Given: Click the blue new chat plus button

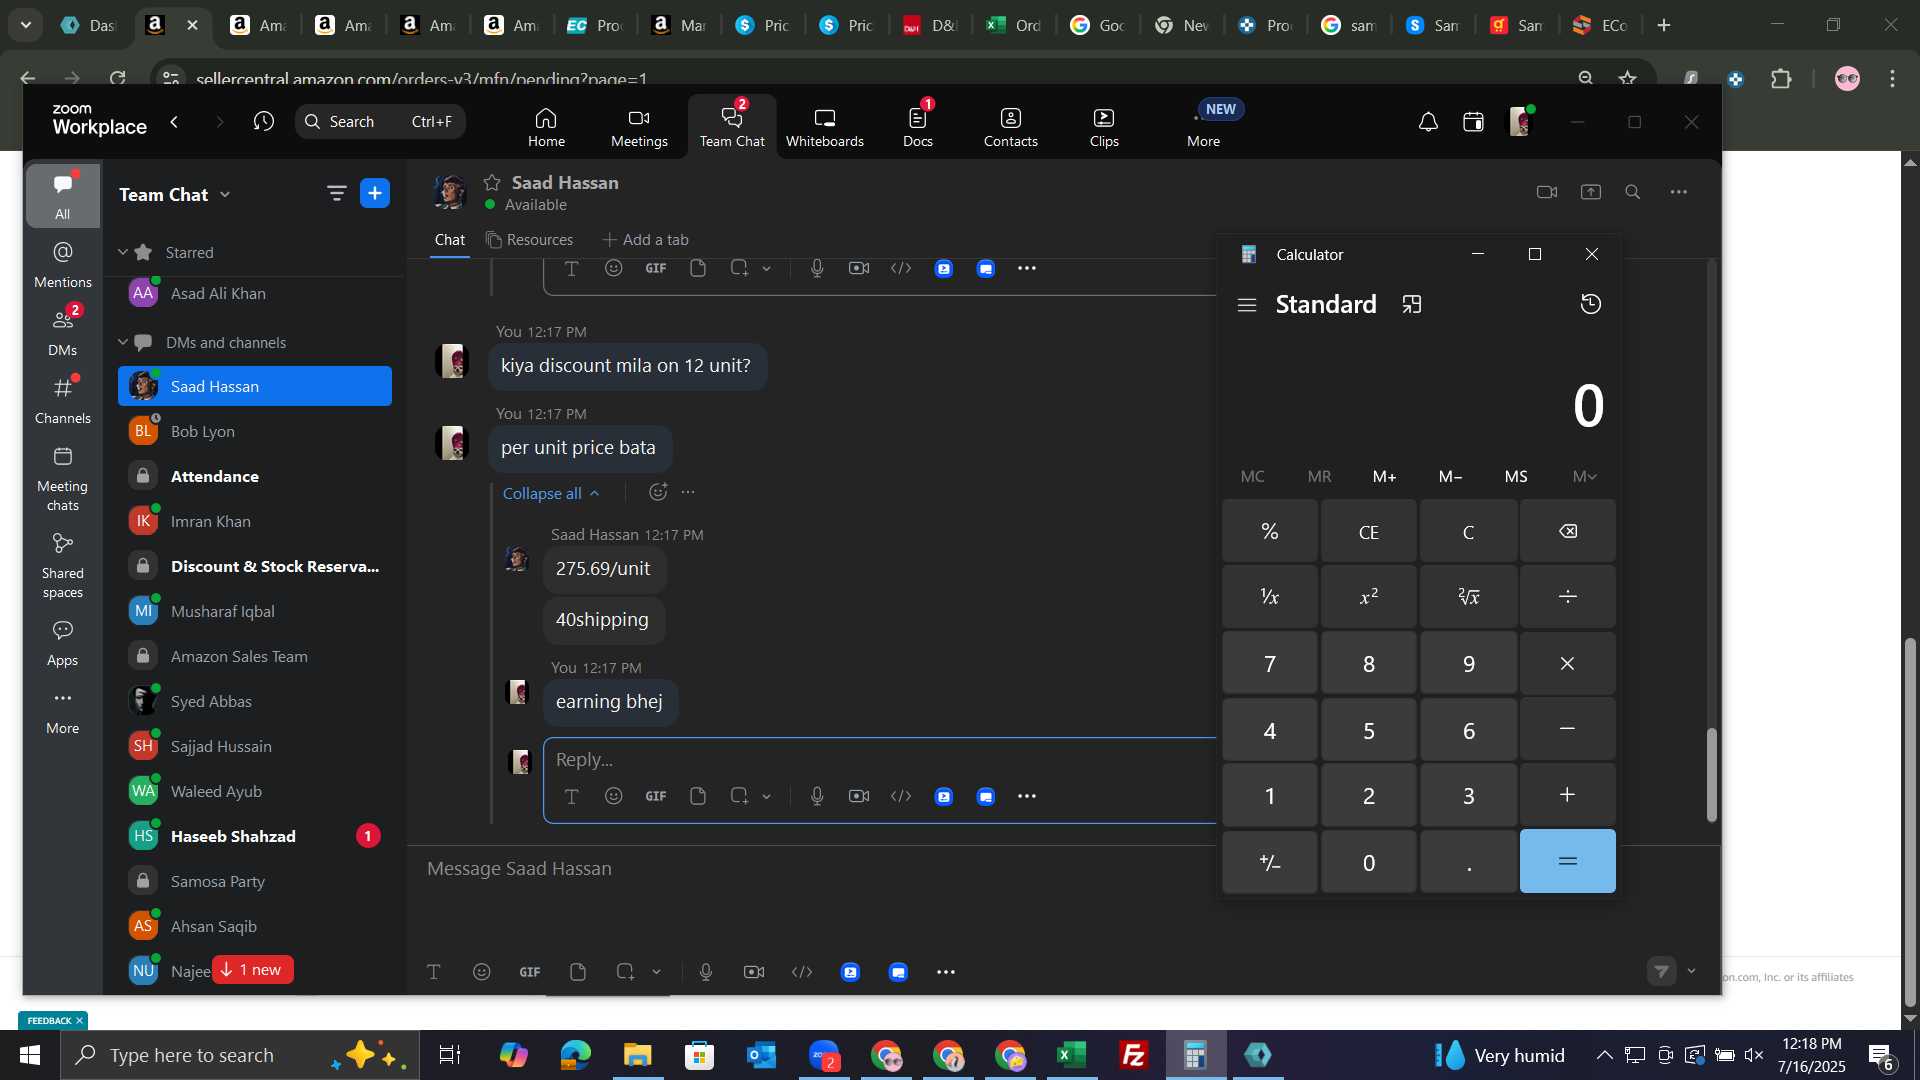Looking at the screenshot, I should click(x=375, y=193).
